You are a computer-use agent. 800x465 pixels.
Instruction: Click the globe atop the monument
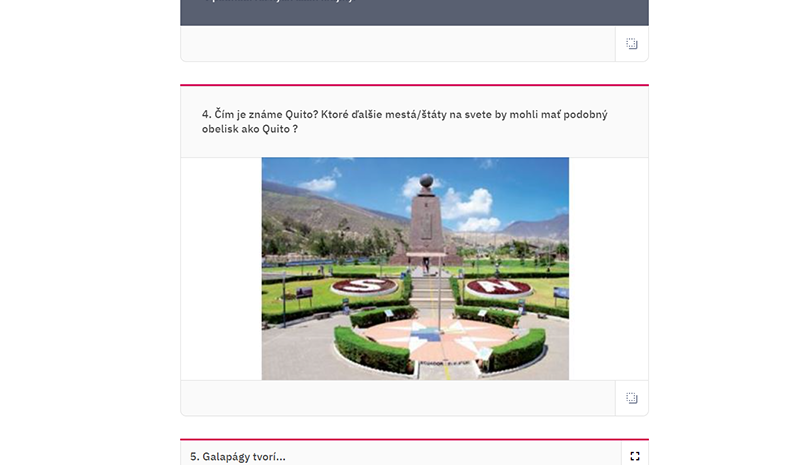click(427, 181)
